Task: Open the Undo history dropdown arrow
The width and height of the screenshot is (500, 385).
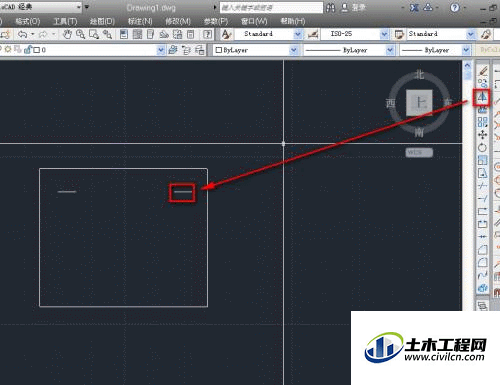Action: click(x=33, y=34)
